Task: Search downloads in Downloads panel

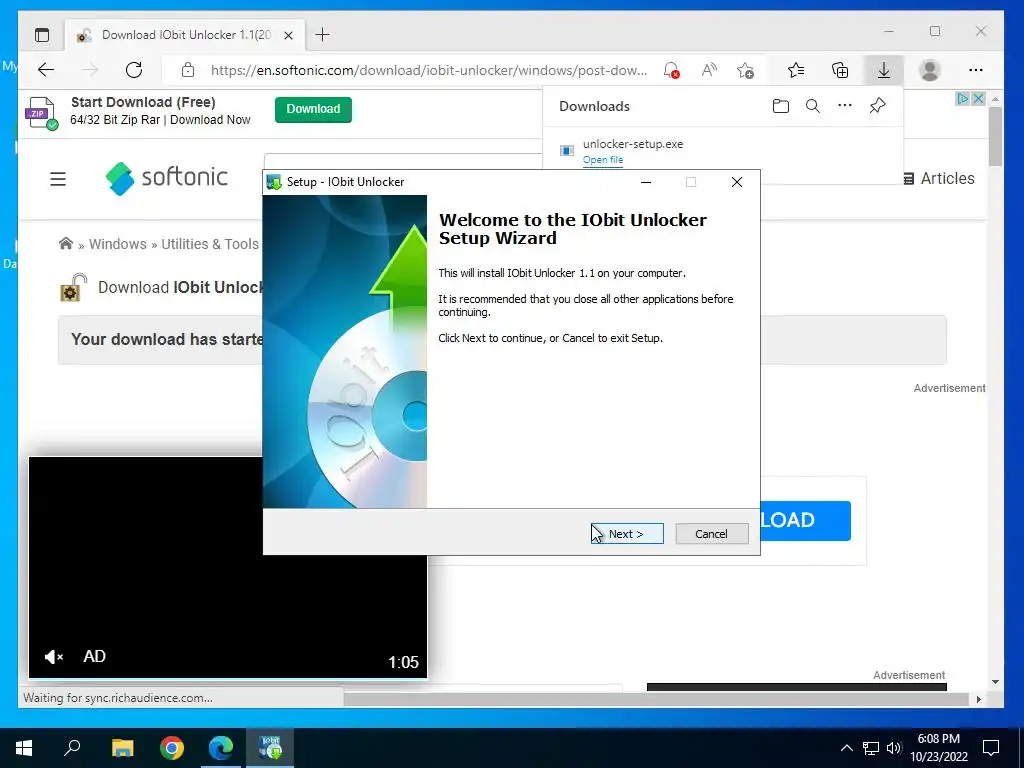Action: (812, 106)
